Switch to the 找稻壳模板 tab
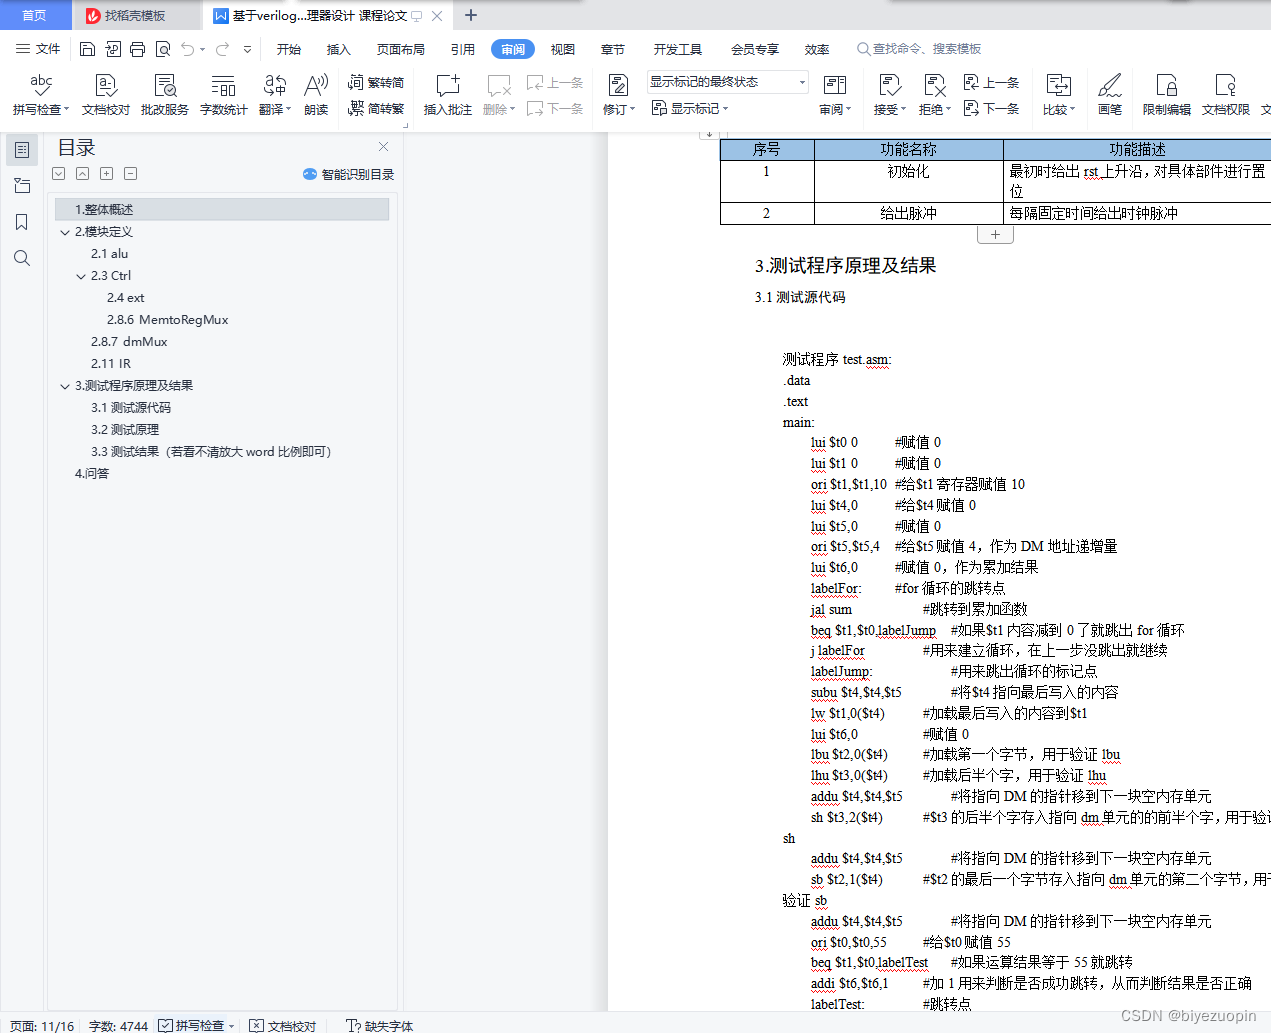This screenshot has height=1033, width=1271. click(135, 16)
